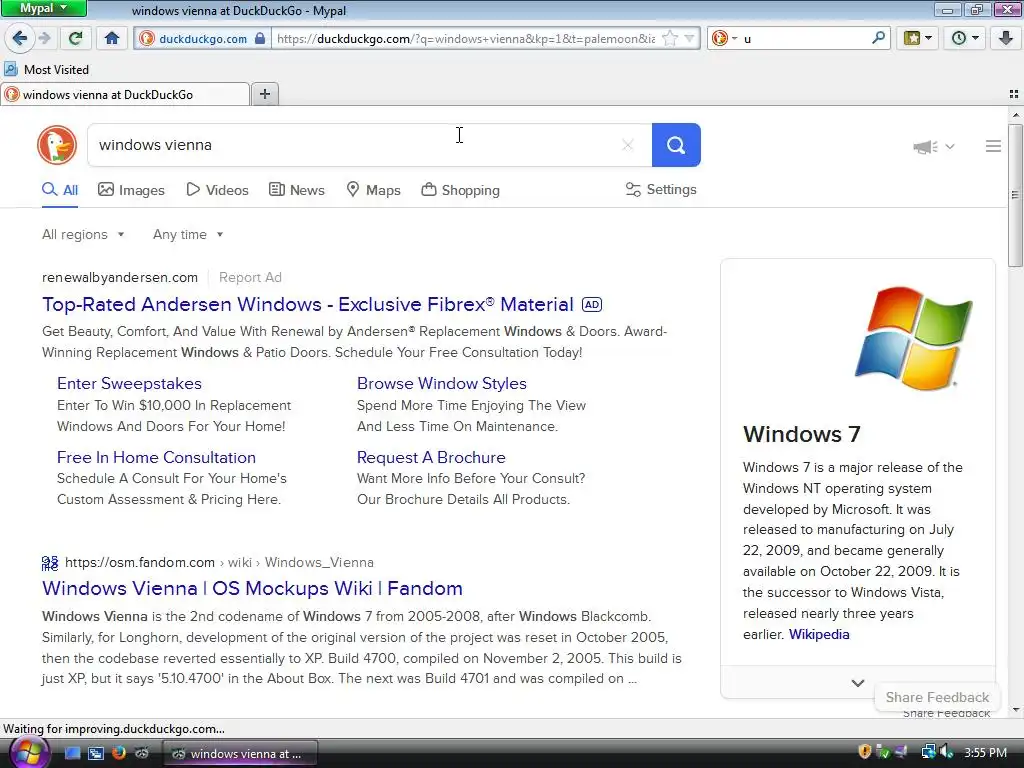This screenshot has height=768, width=1024.
Task: Select the All results tab
Action: tap(60, 190)
